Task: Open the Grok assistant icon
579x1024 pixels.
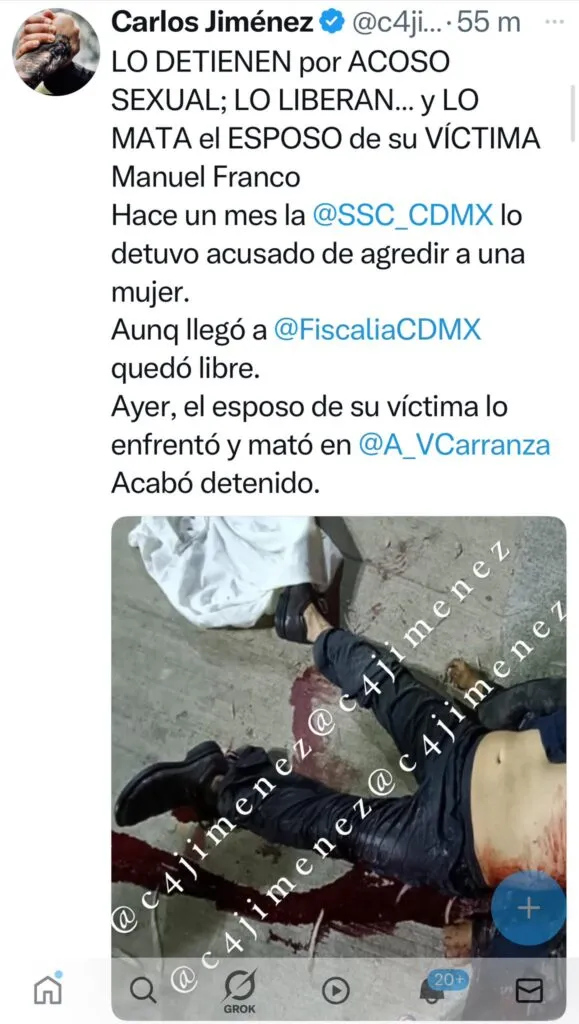Action: (240, 991)
